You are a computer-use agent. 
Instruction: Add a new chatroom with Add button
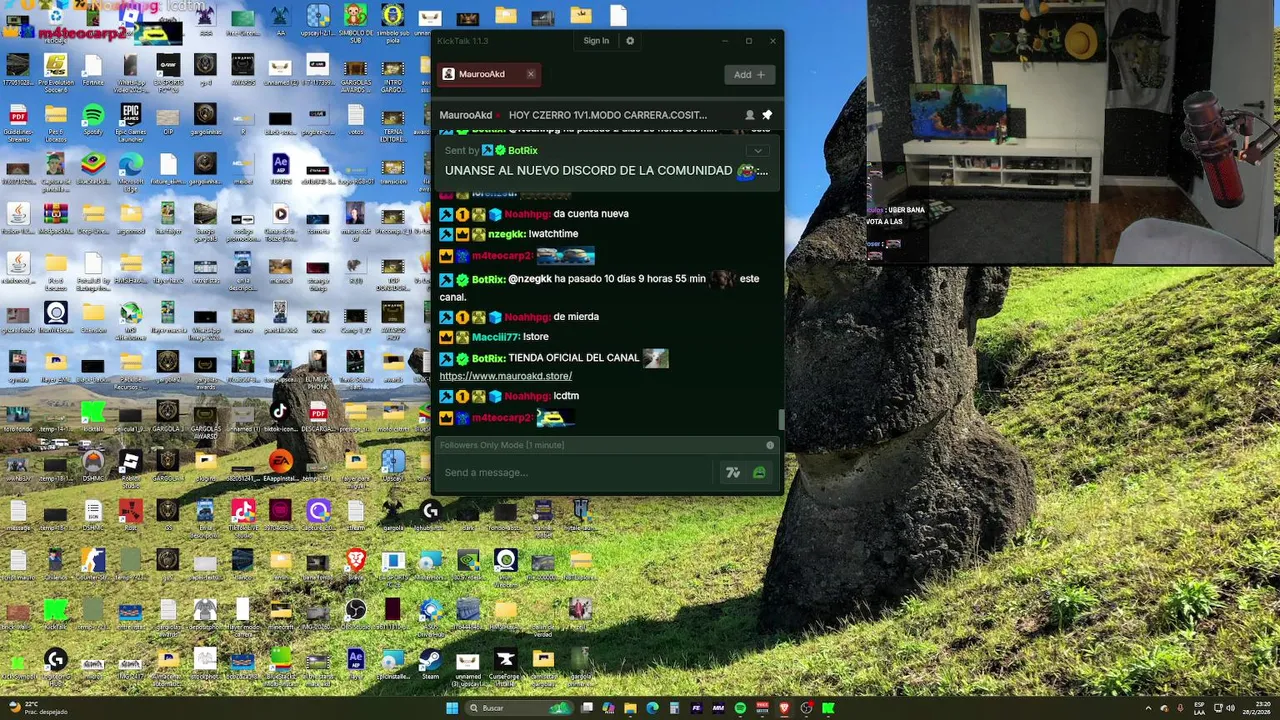(x=749, y=74)
